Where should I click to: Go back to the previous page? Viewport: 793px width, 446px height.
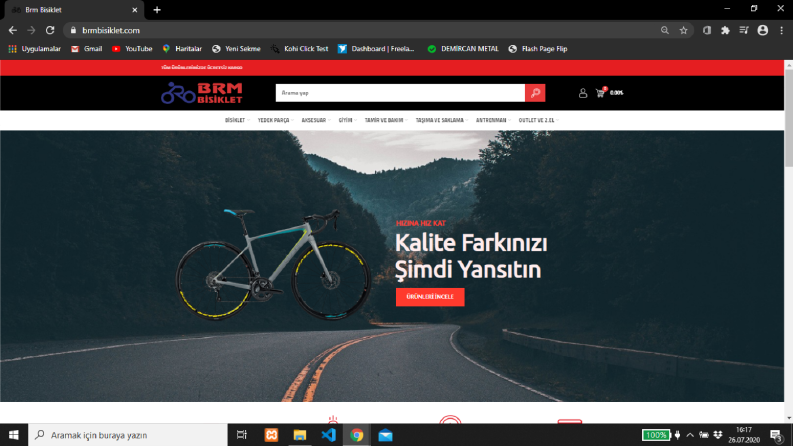[x=13, y=30]
